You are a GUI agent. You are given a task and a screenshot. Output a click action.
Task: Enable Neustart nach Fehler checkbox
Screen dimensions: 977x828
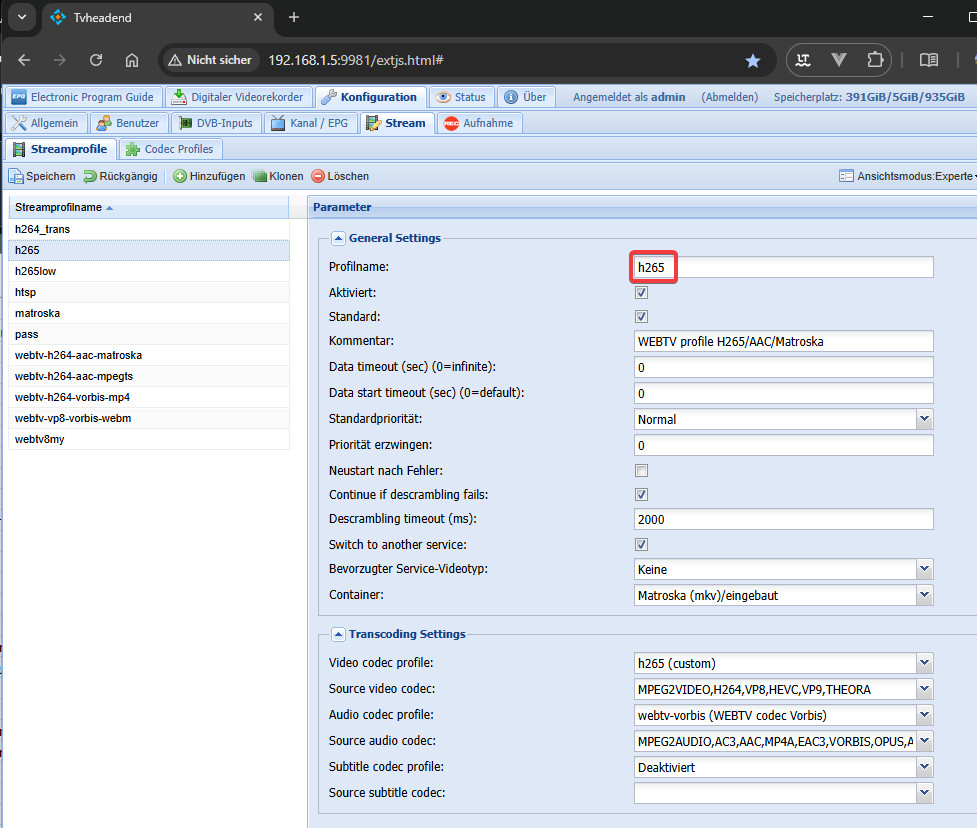click(642, 471)
